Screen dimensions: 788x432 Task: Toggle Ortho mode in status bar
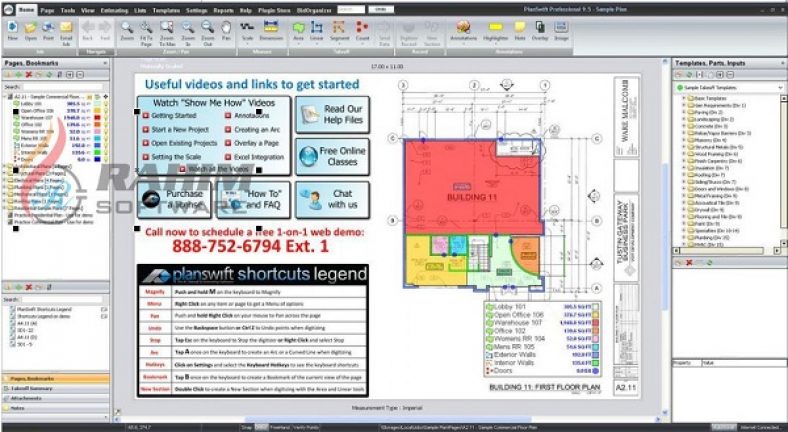coord(261,427)
